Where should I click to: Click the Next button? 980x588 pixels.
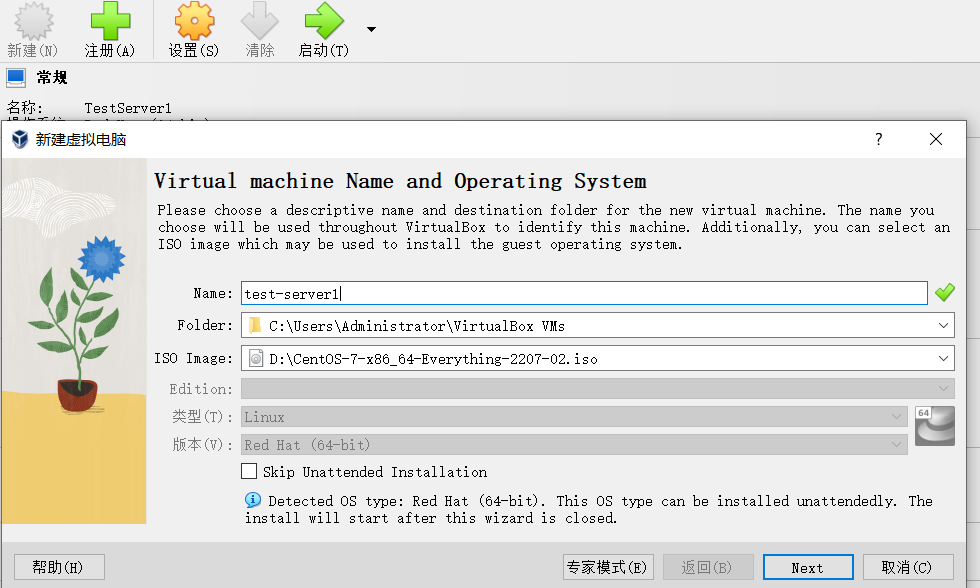pyautogui.click(x=808, y=567)
